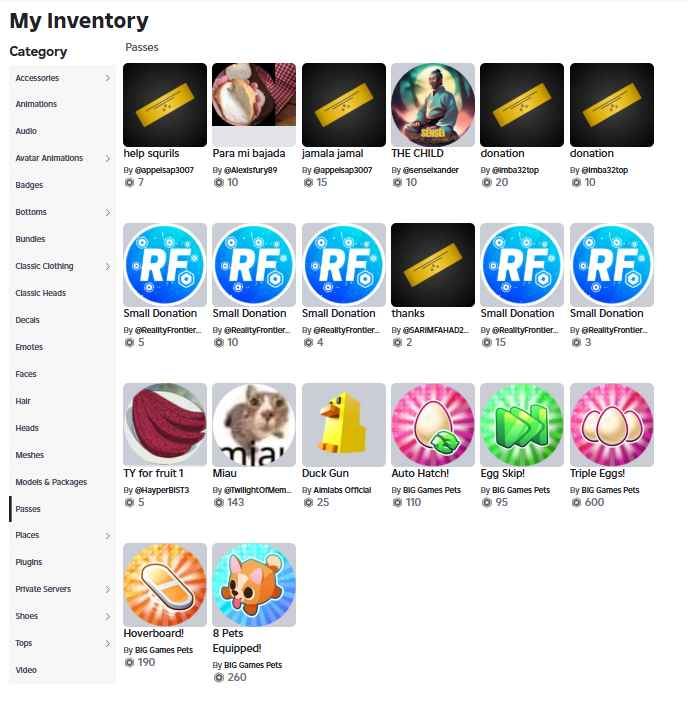Switch to the Emotes category
688x701 pixels.
[x=30, y=347]
